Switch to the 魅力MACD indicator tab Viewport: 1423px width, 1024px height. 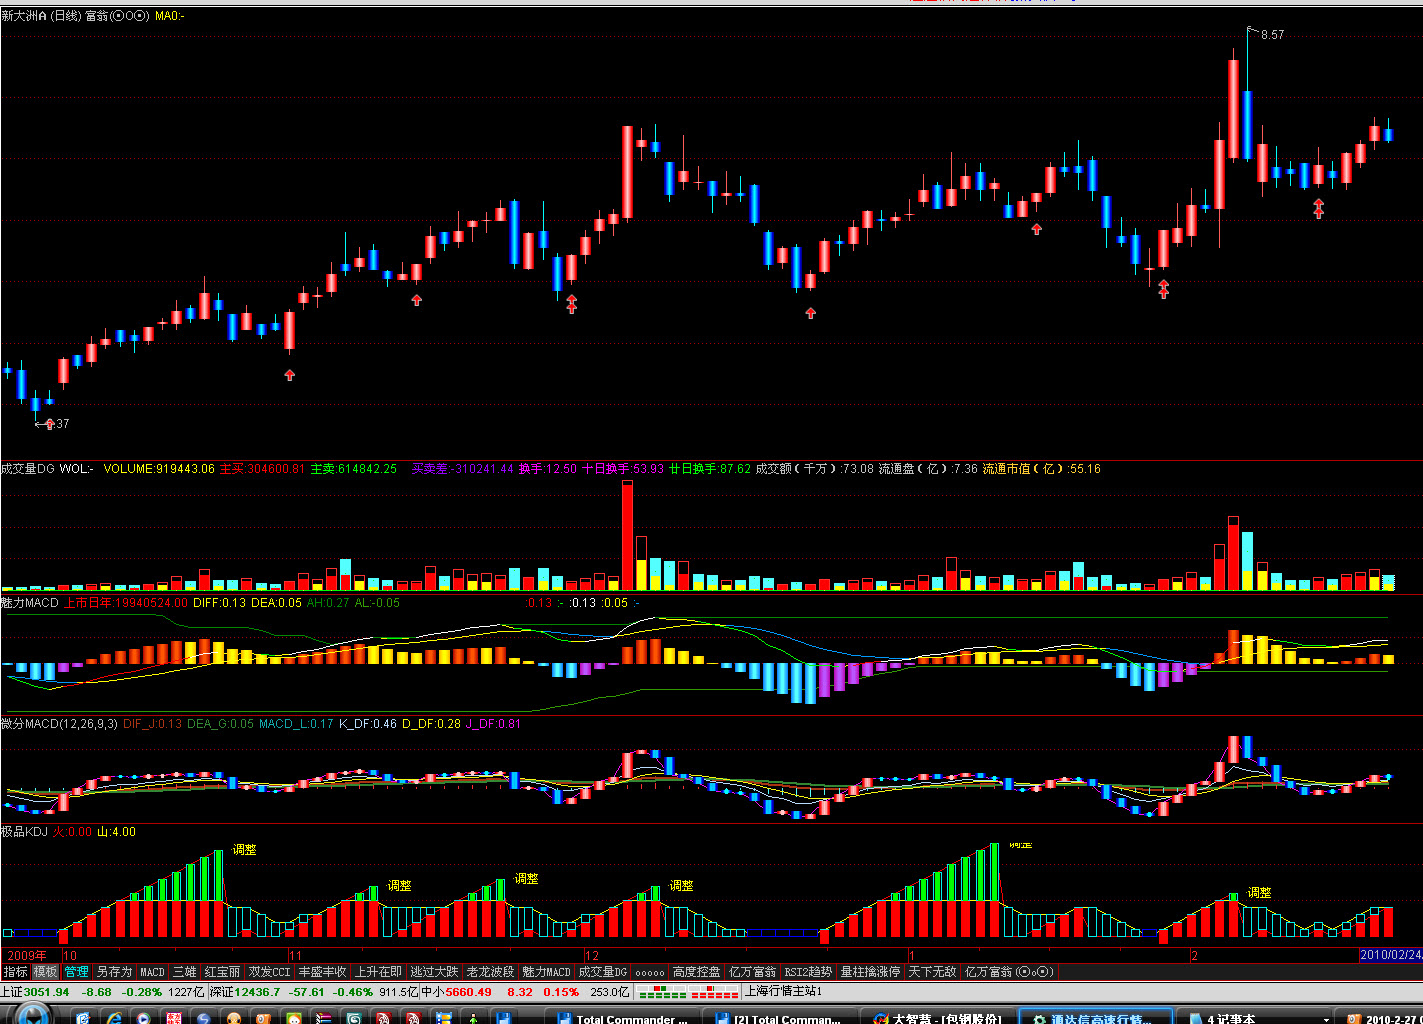click(546, 972)
